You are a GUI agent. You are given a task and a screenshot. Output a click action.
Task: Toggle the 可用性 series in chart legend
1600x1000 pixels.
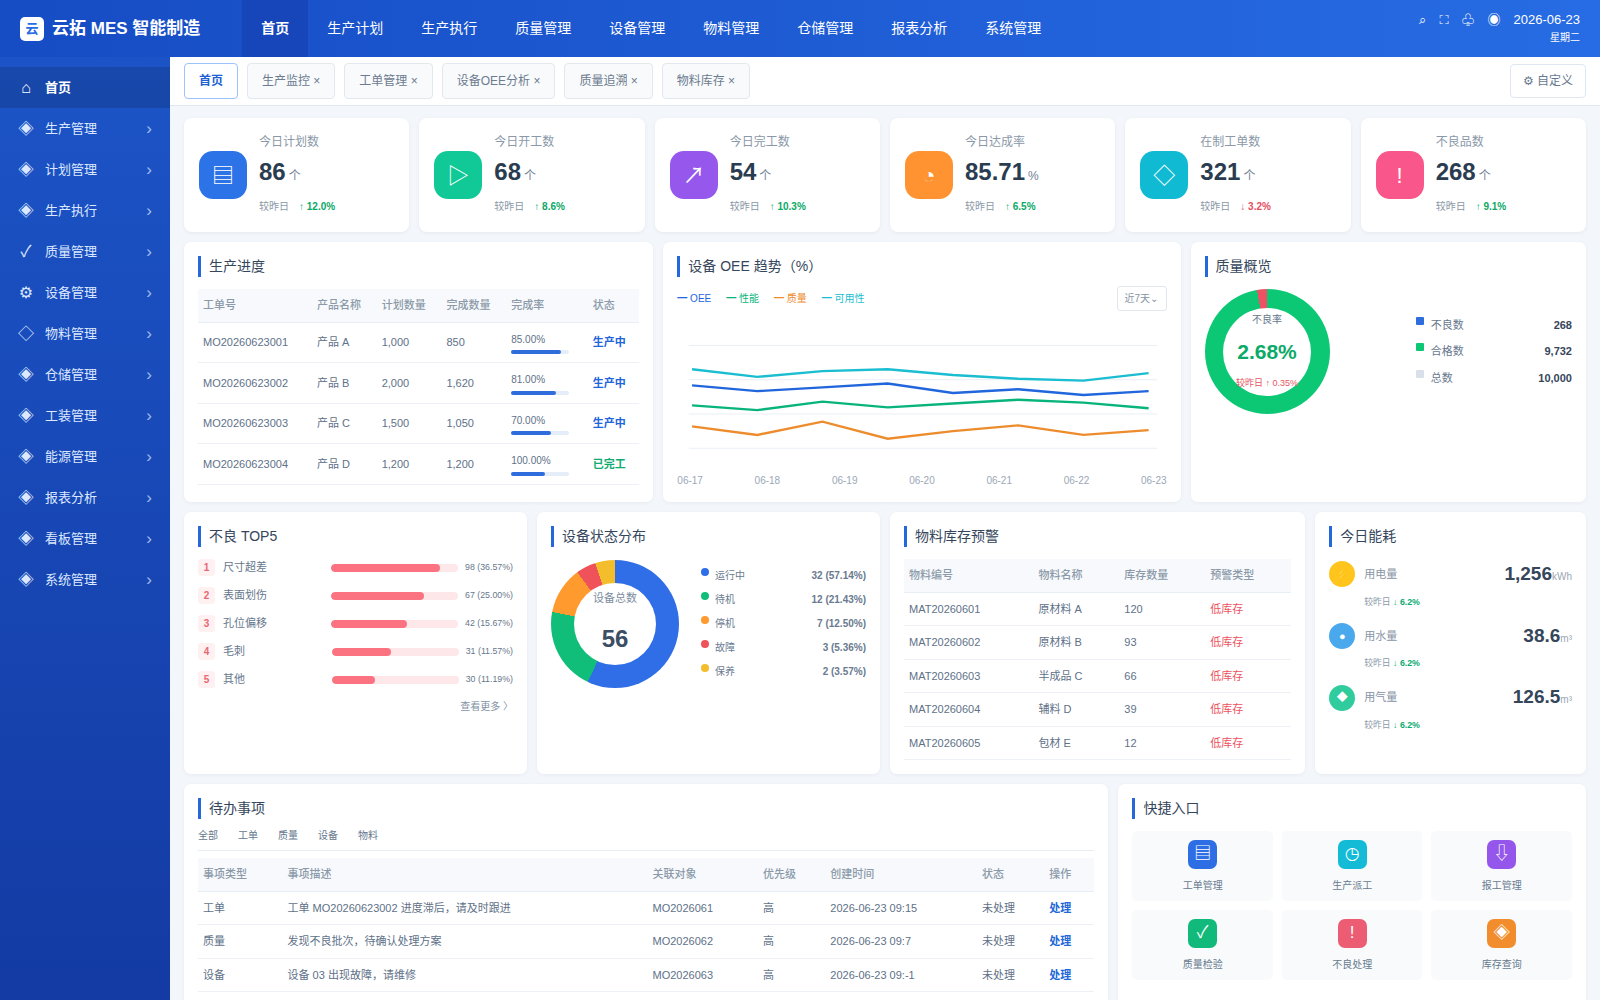point(843,298)
